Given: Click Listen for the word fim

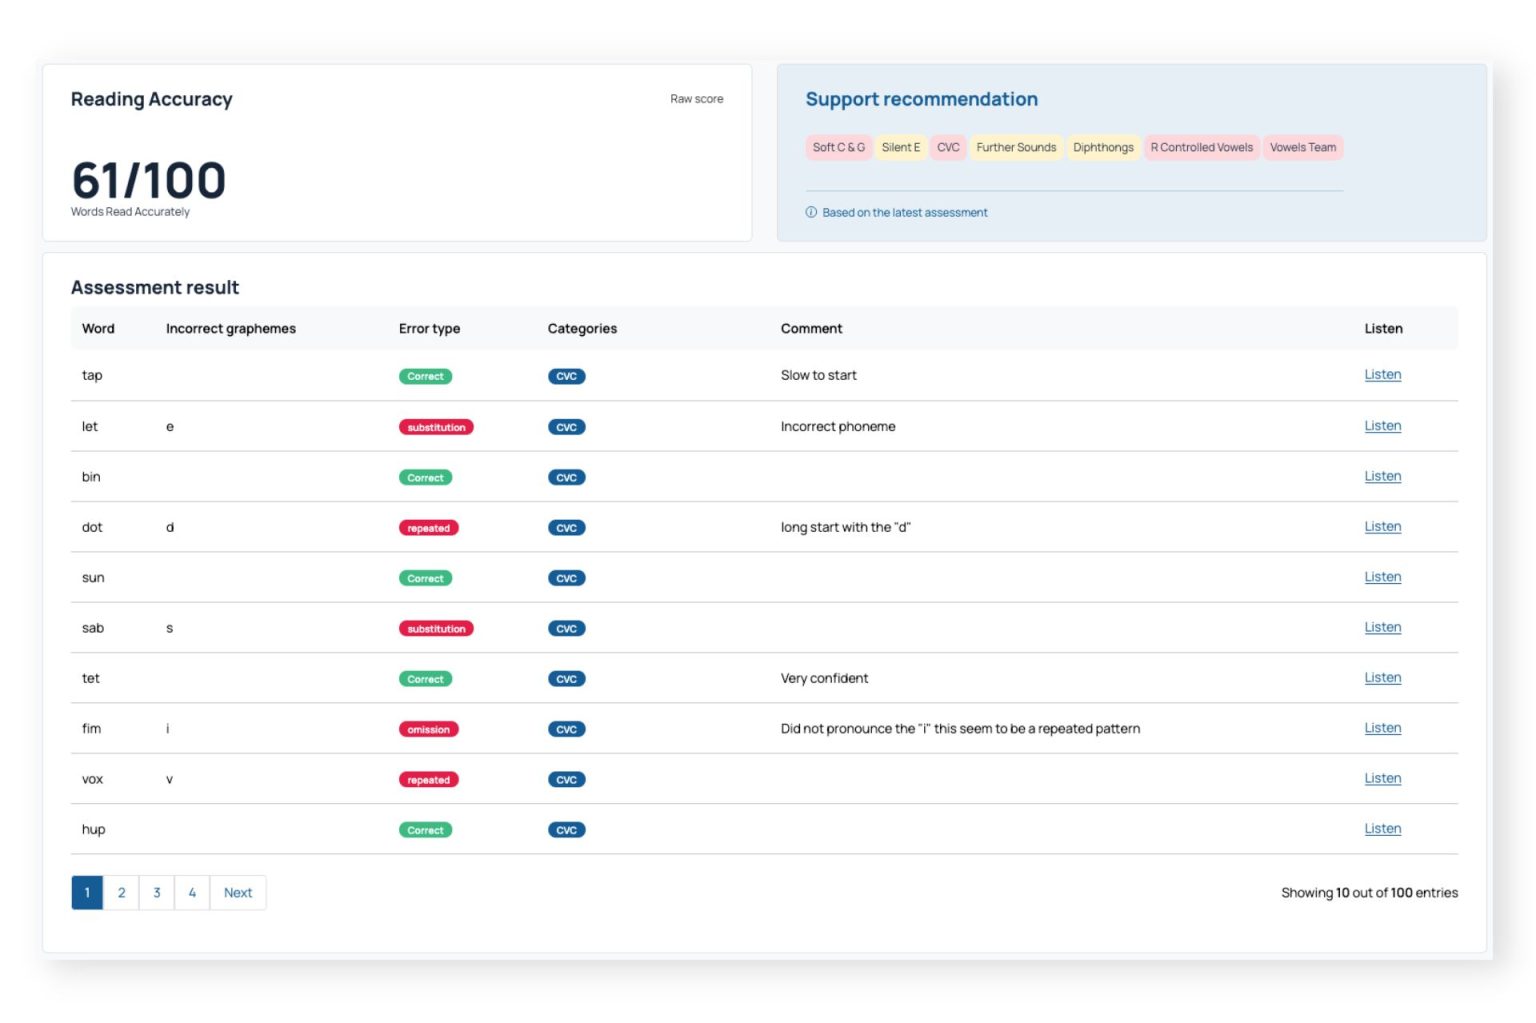Looking at the screenshot, I should [x=1382, y=728].
